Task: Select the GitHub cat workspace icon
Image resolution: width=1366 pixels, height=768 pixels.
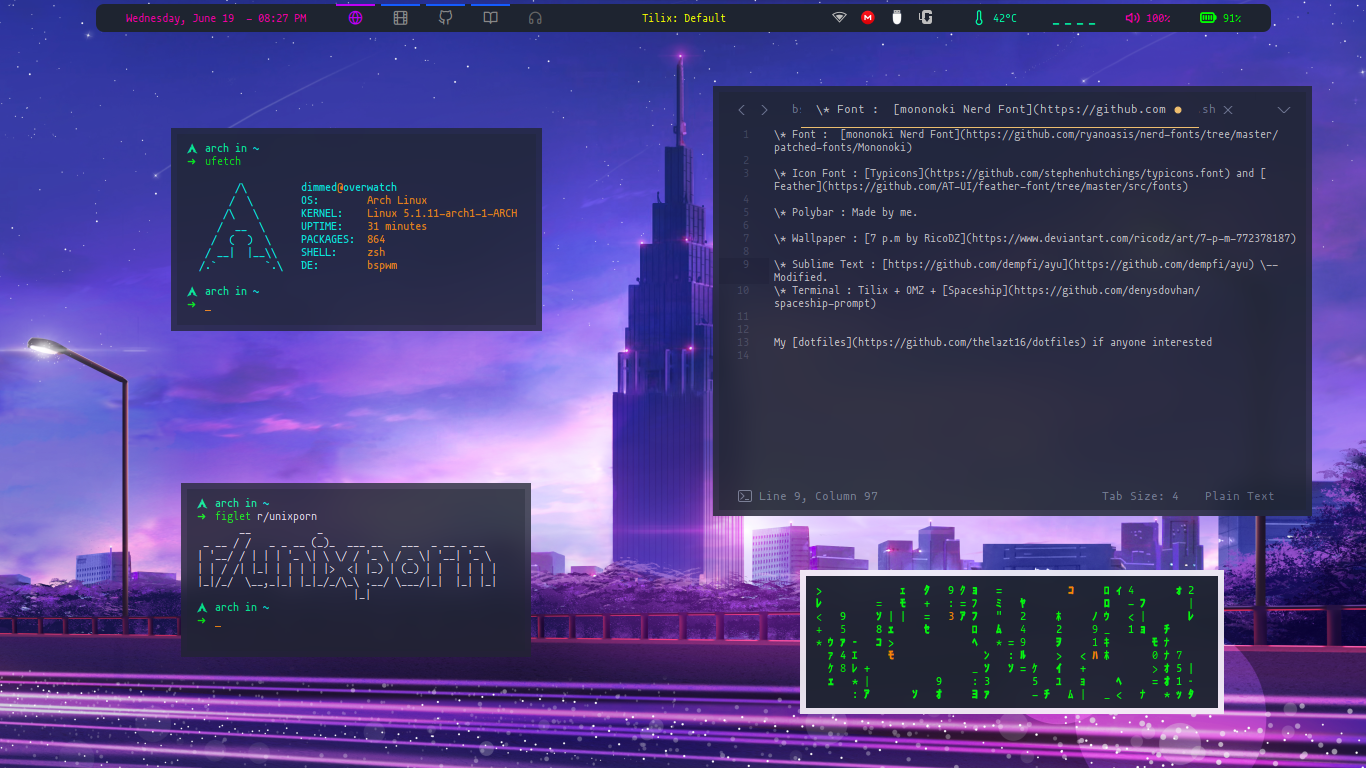Action: point(446,18)
